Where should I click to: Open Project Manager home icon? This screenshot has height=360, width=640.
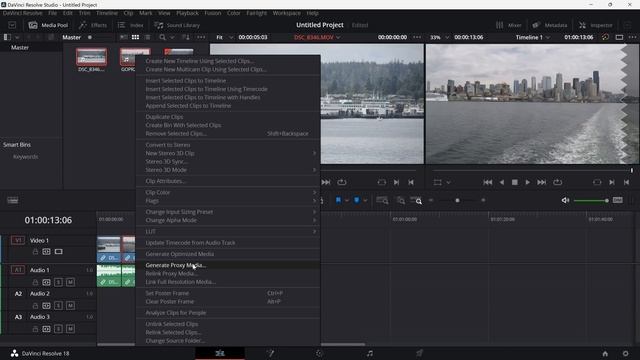[x=605, y=353]
